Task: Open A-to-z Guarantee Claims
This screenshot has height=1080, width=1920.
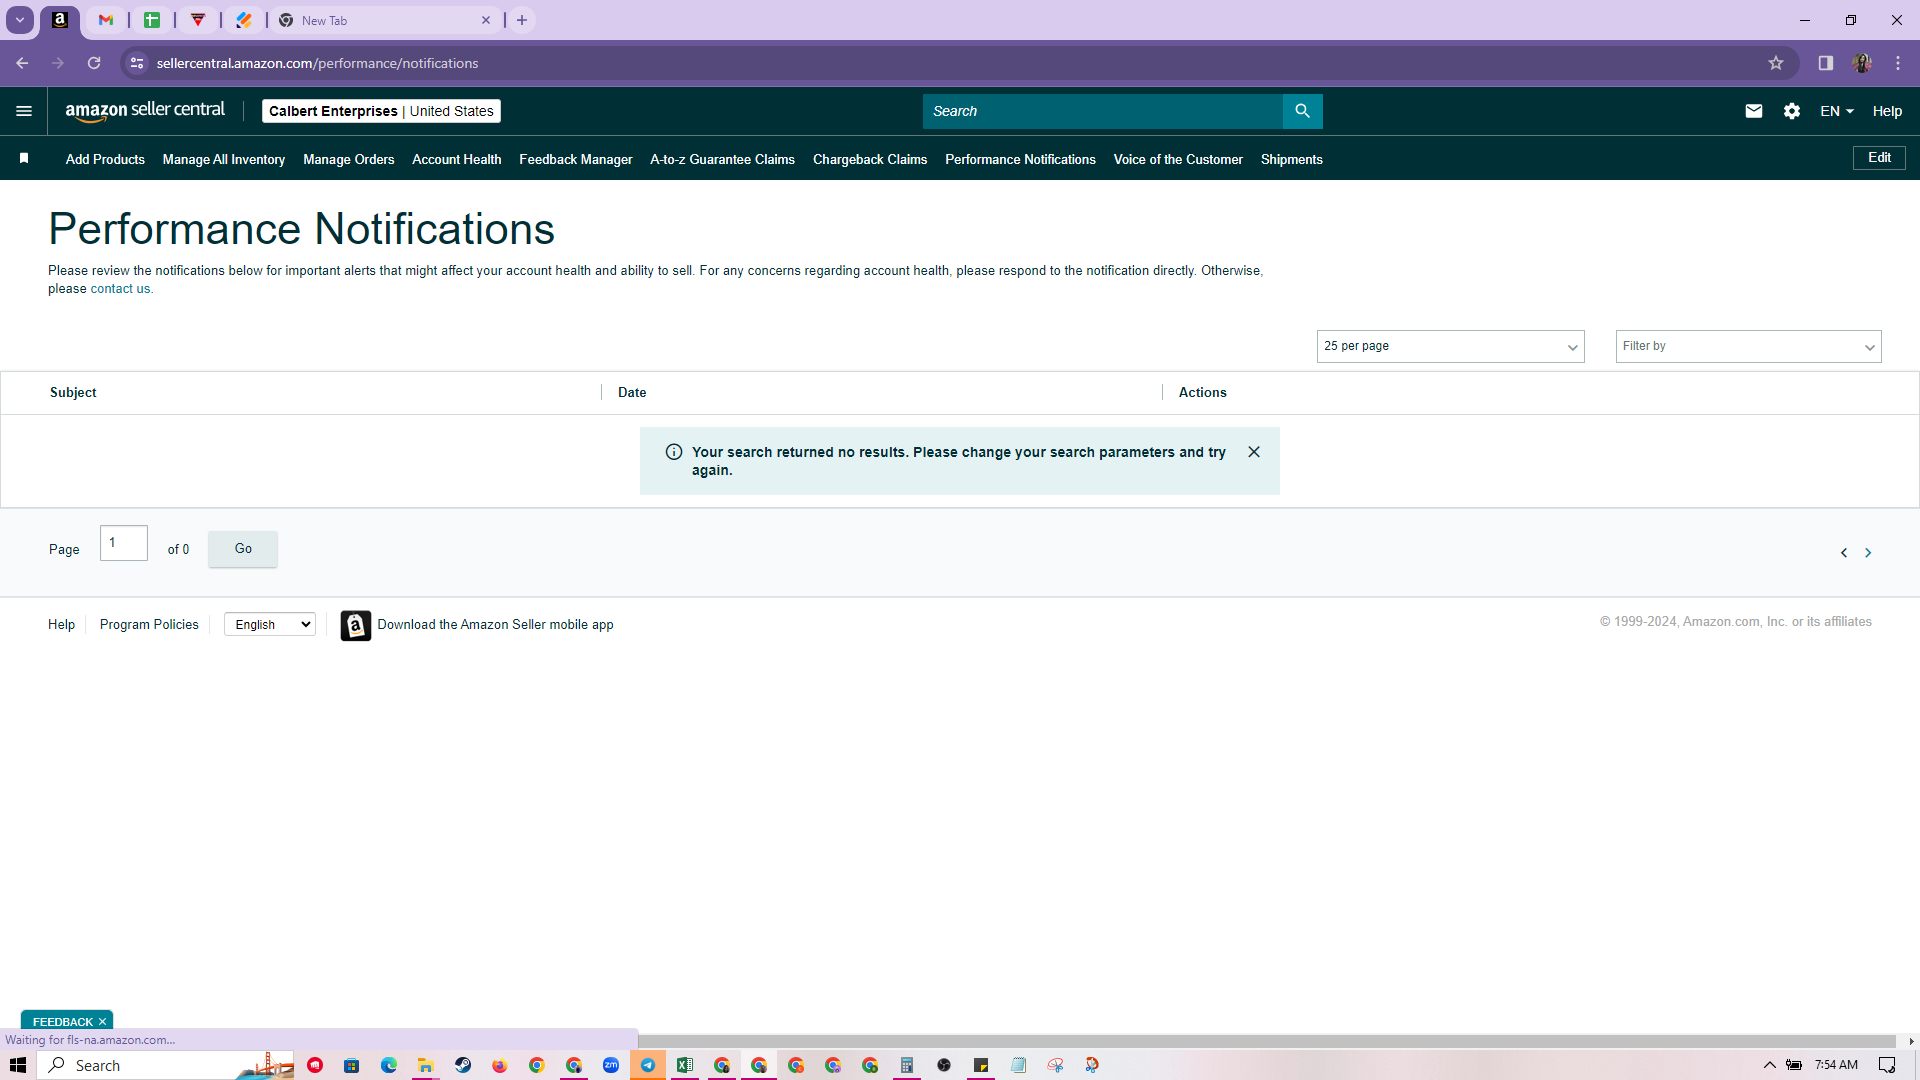Action: click(x=722, y=159)
